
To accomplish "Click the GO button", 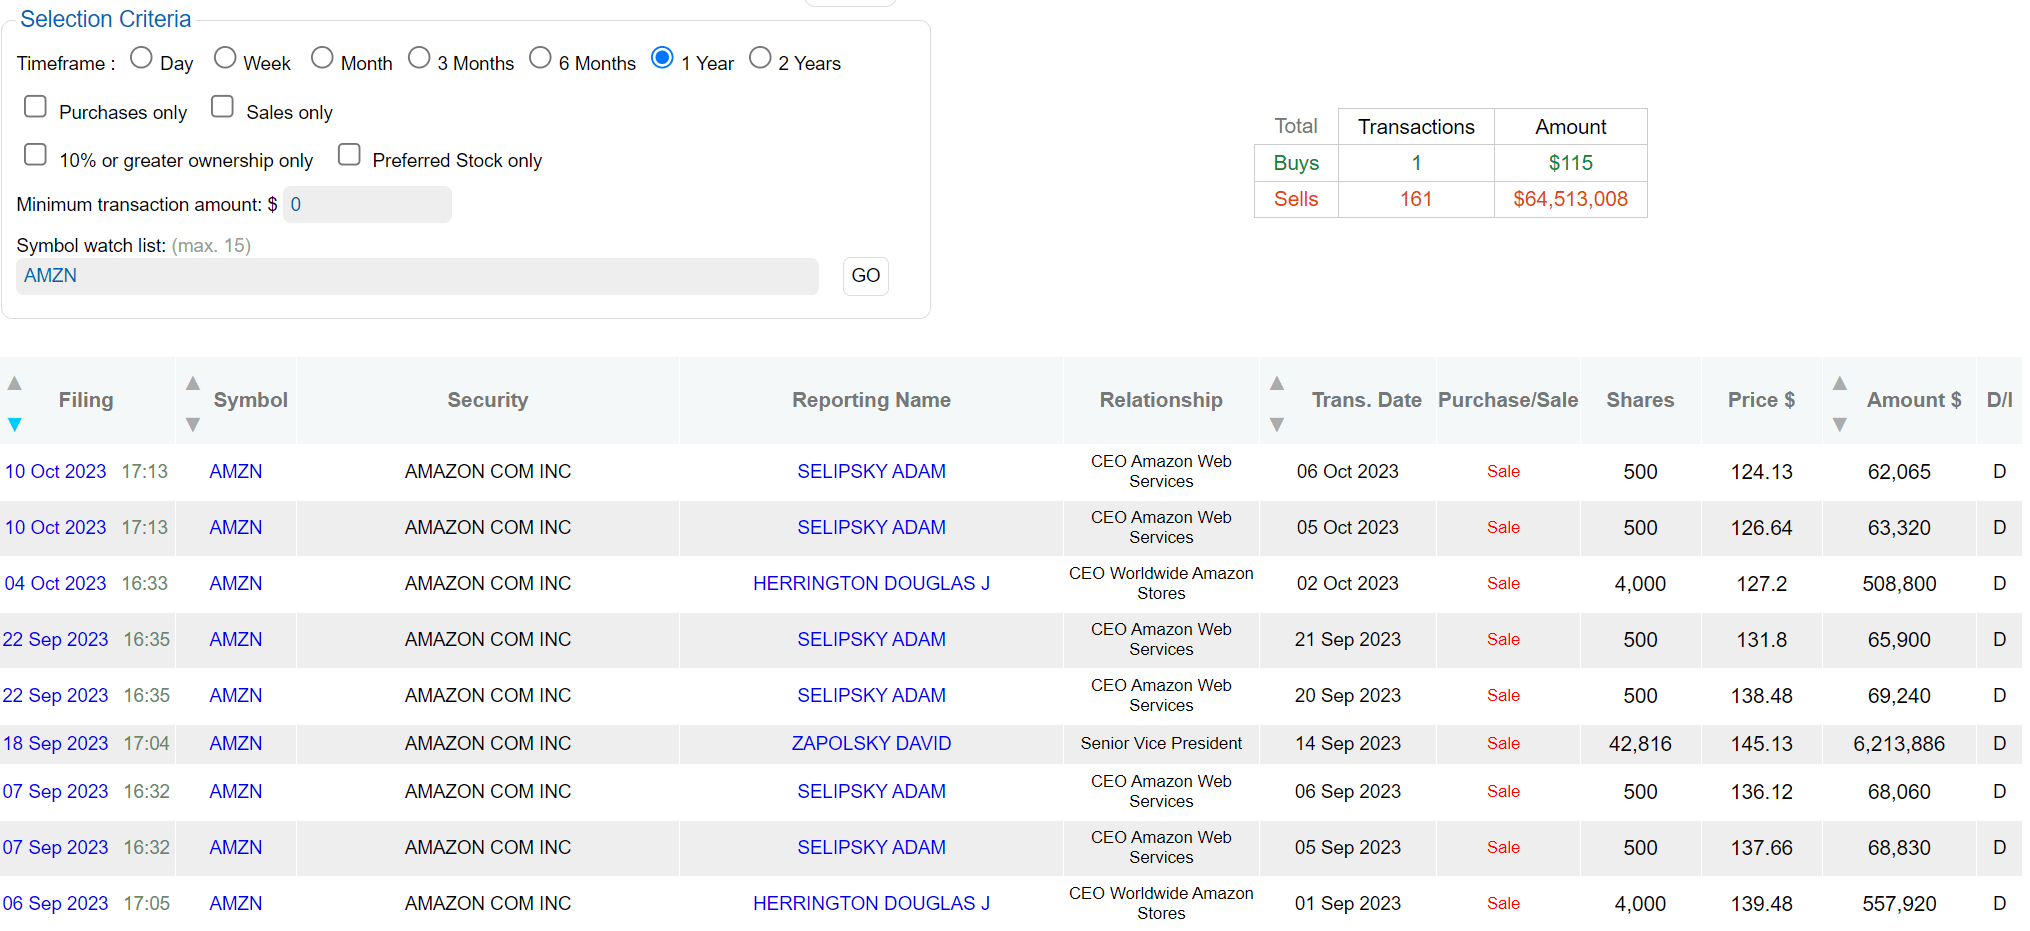I will tap(866, 276).
